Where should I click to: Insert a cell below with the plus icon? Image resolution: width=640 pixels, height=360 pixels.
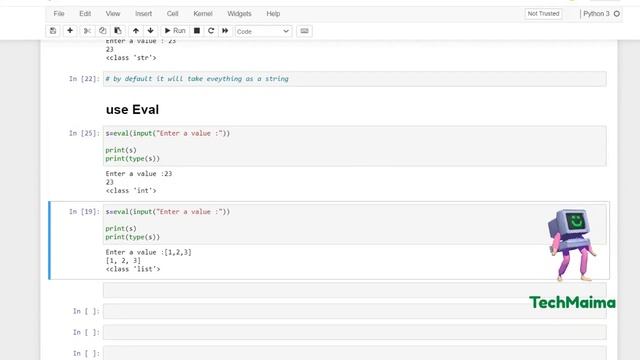70,31
